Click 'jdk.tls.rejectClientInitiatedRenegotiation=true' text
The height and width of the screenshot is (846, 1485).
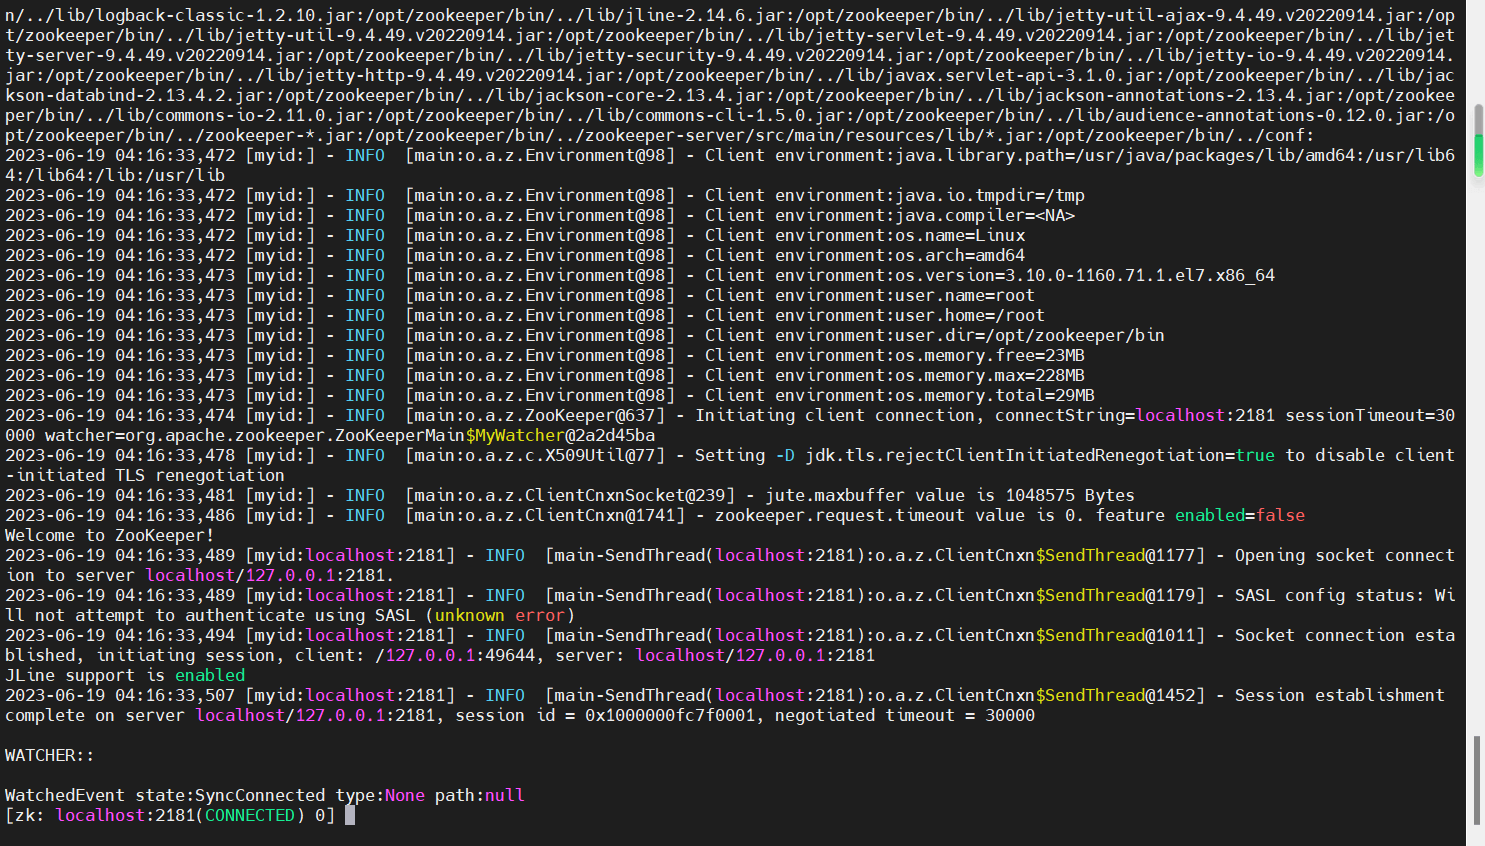[x=1040, y=455]
